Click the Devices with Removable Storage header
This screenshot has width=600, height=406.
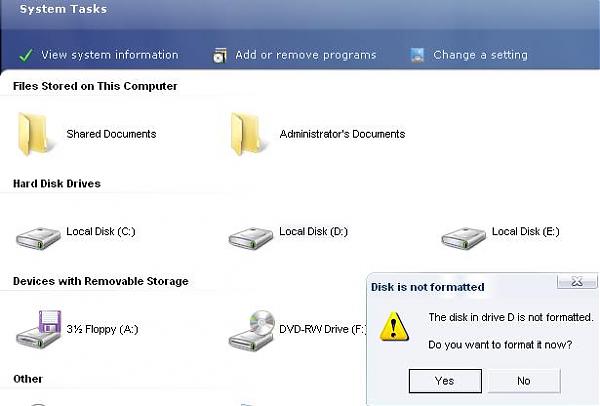[x=101, y=281]
